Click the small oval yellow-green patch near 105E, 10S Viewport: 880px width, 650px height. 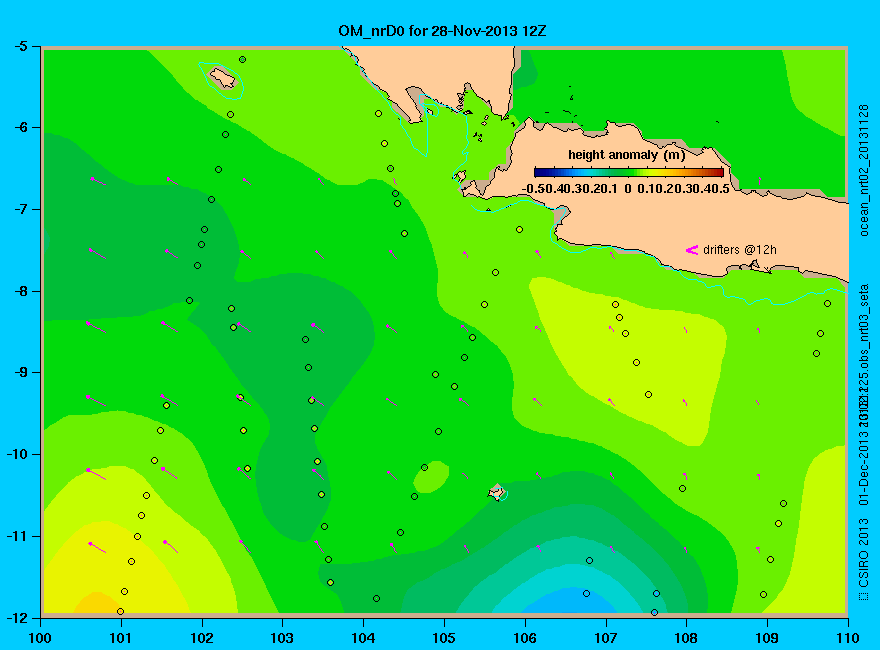click(431, 477)
